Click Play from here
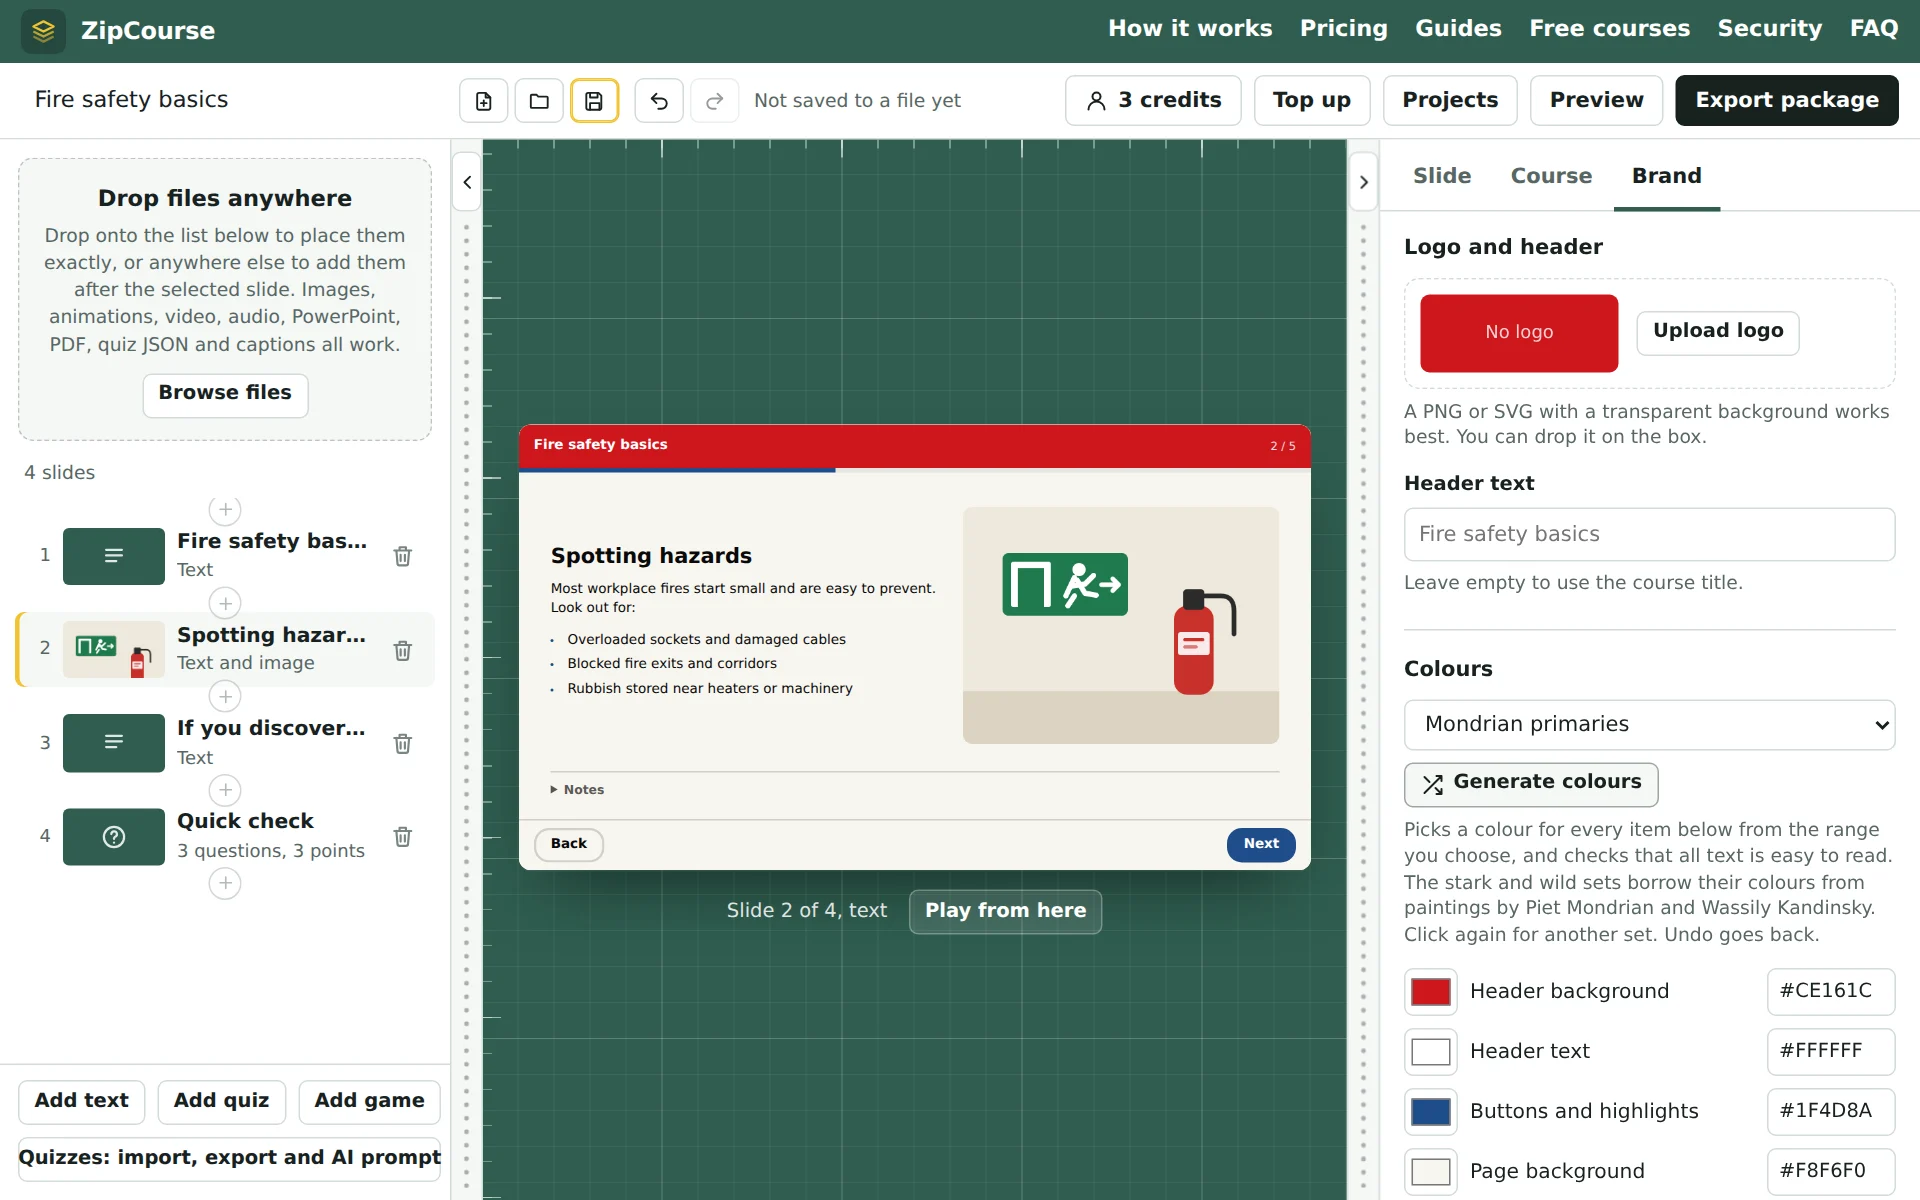 tap(1005, 911)
